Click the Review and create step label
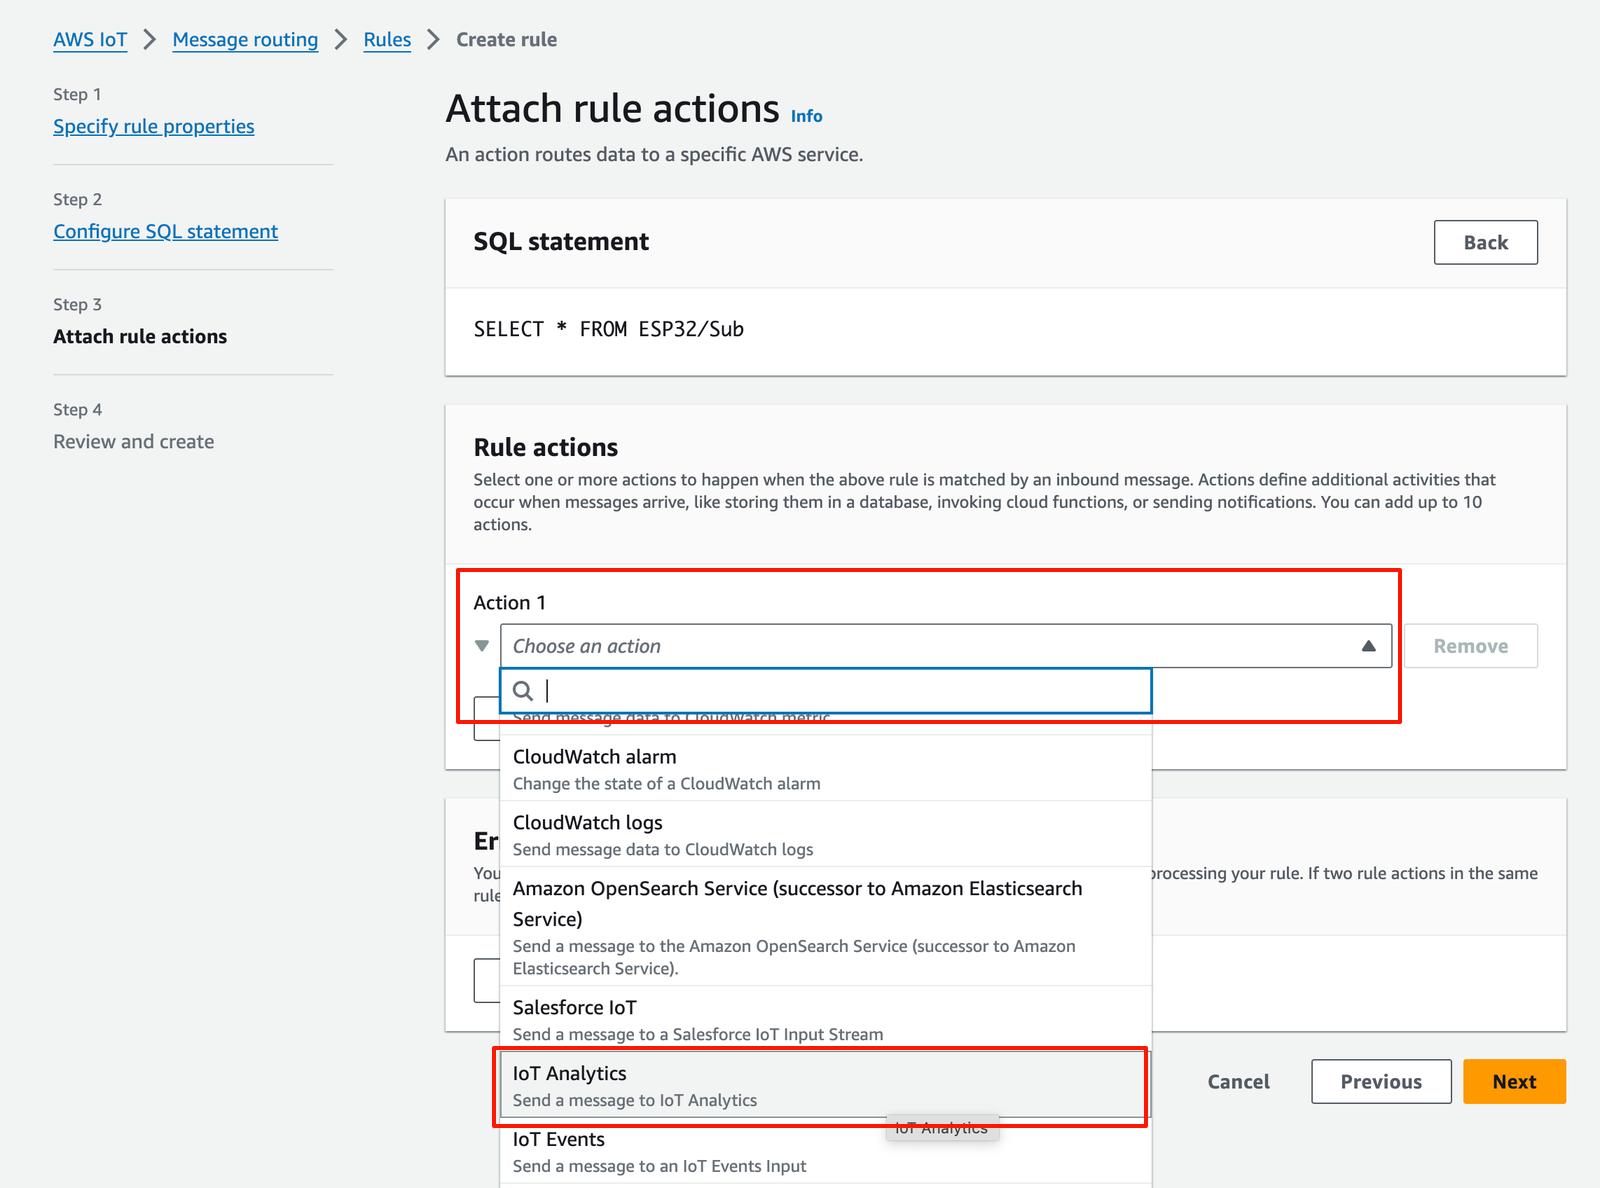The height and width of the screenshot is (1188, 1600). pos(134,442)
